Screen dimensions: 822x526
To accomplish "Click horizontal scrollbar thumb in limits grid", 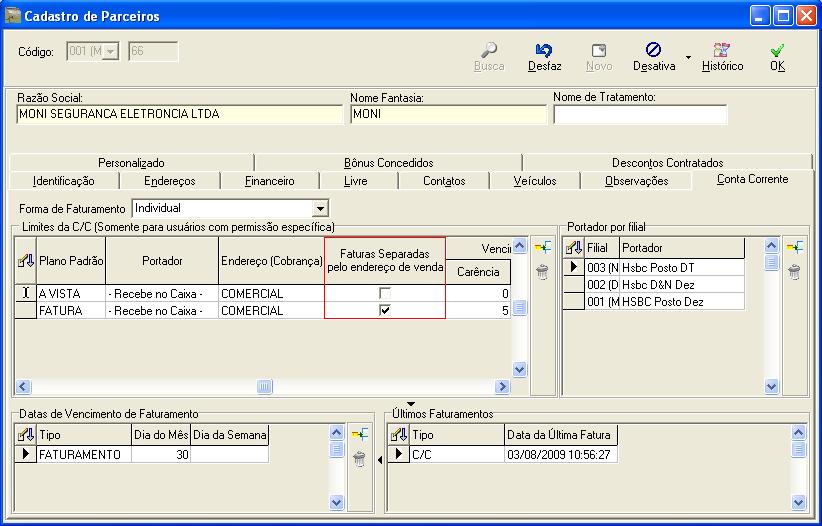I will point(264,387).
